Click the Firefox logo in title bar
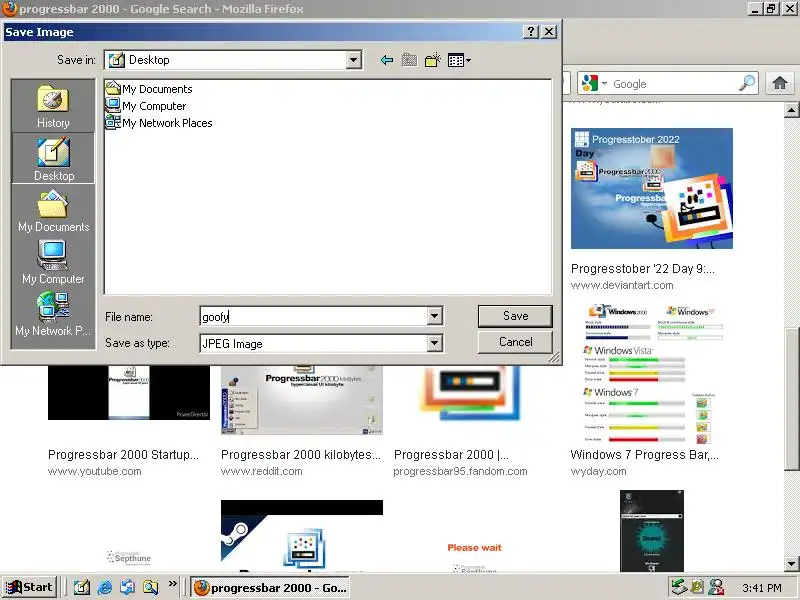The width and height of the screenshot is (800, 600). (x=9, y=9)
